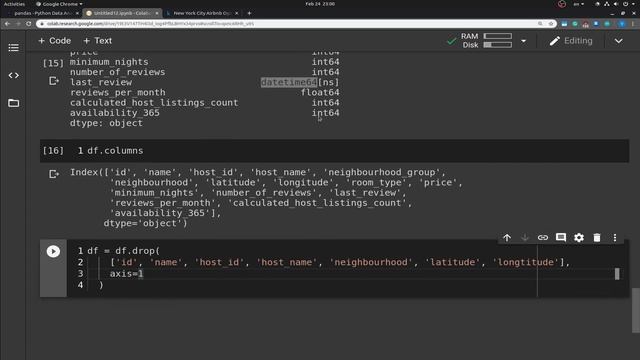
Task: Move cell down with the arrow icon
Action: [x=525, y=238]
